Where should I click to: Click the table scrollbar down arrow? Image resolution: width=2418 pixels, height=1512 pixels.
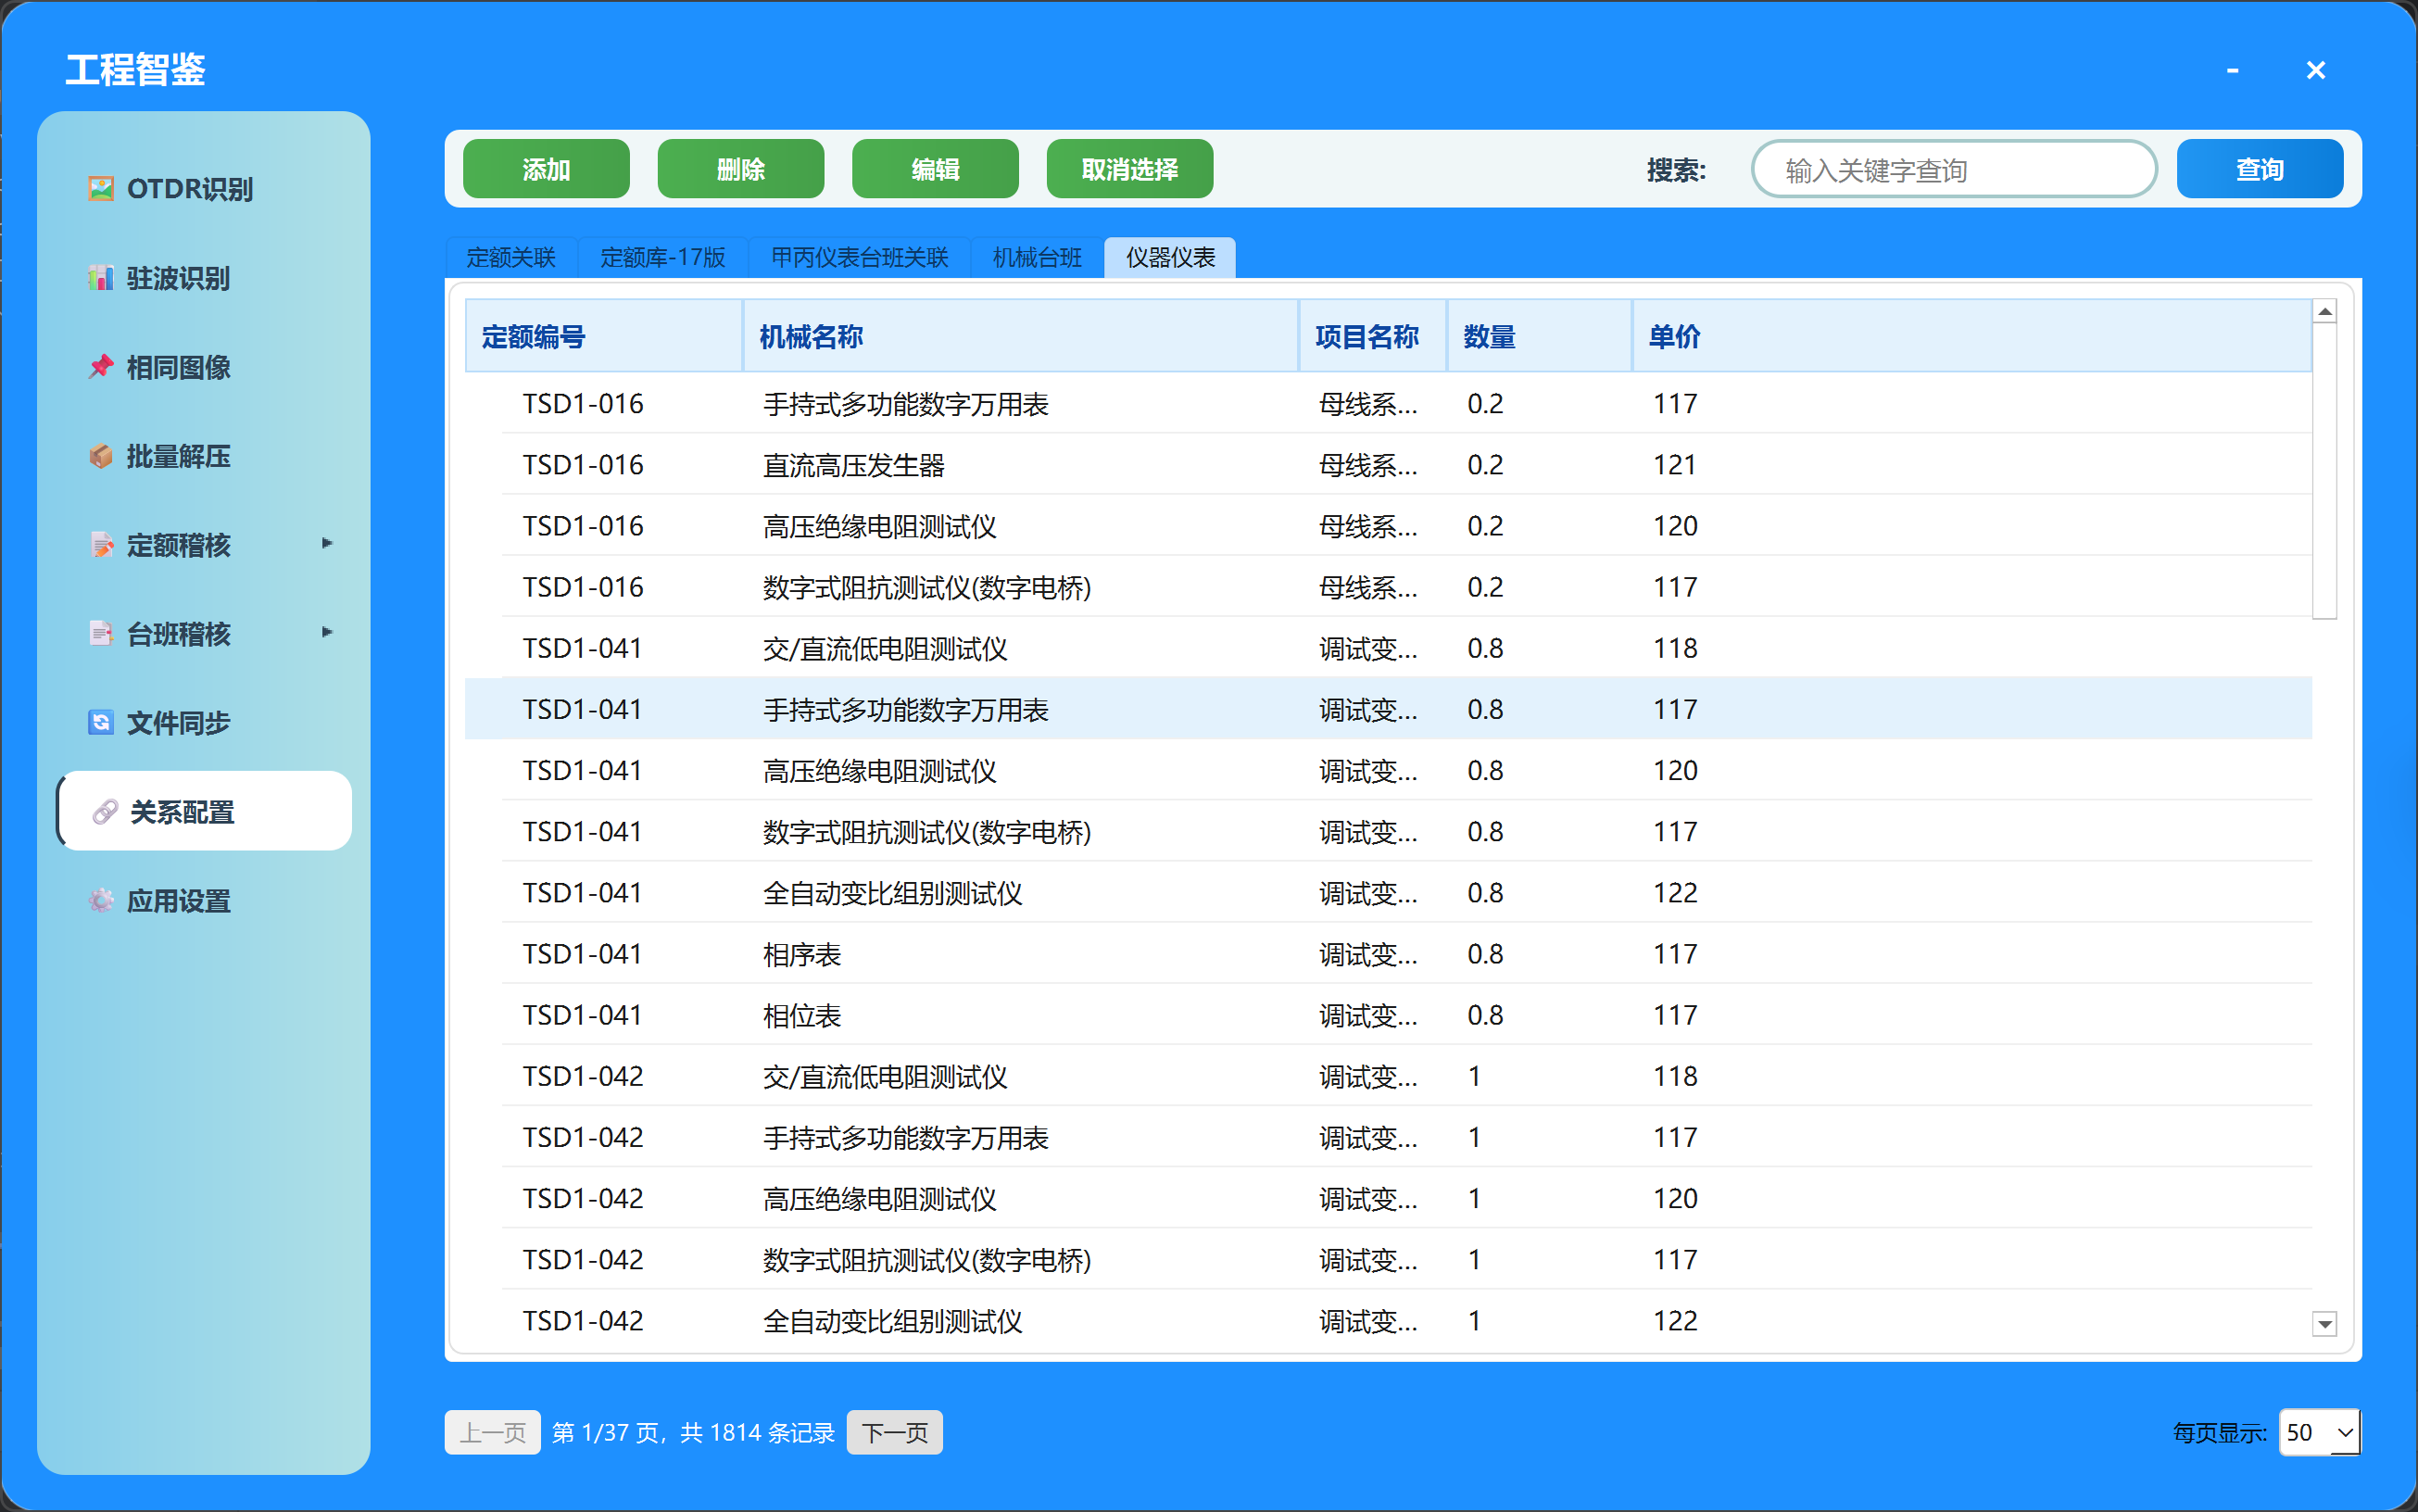2325,1324
